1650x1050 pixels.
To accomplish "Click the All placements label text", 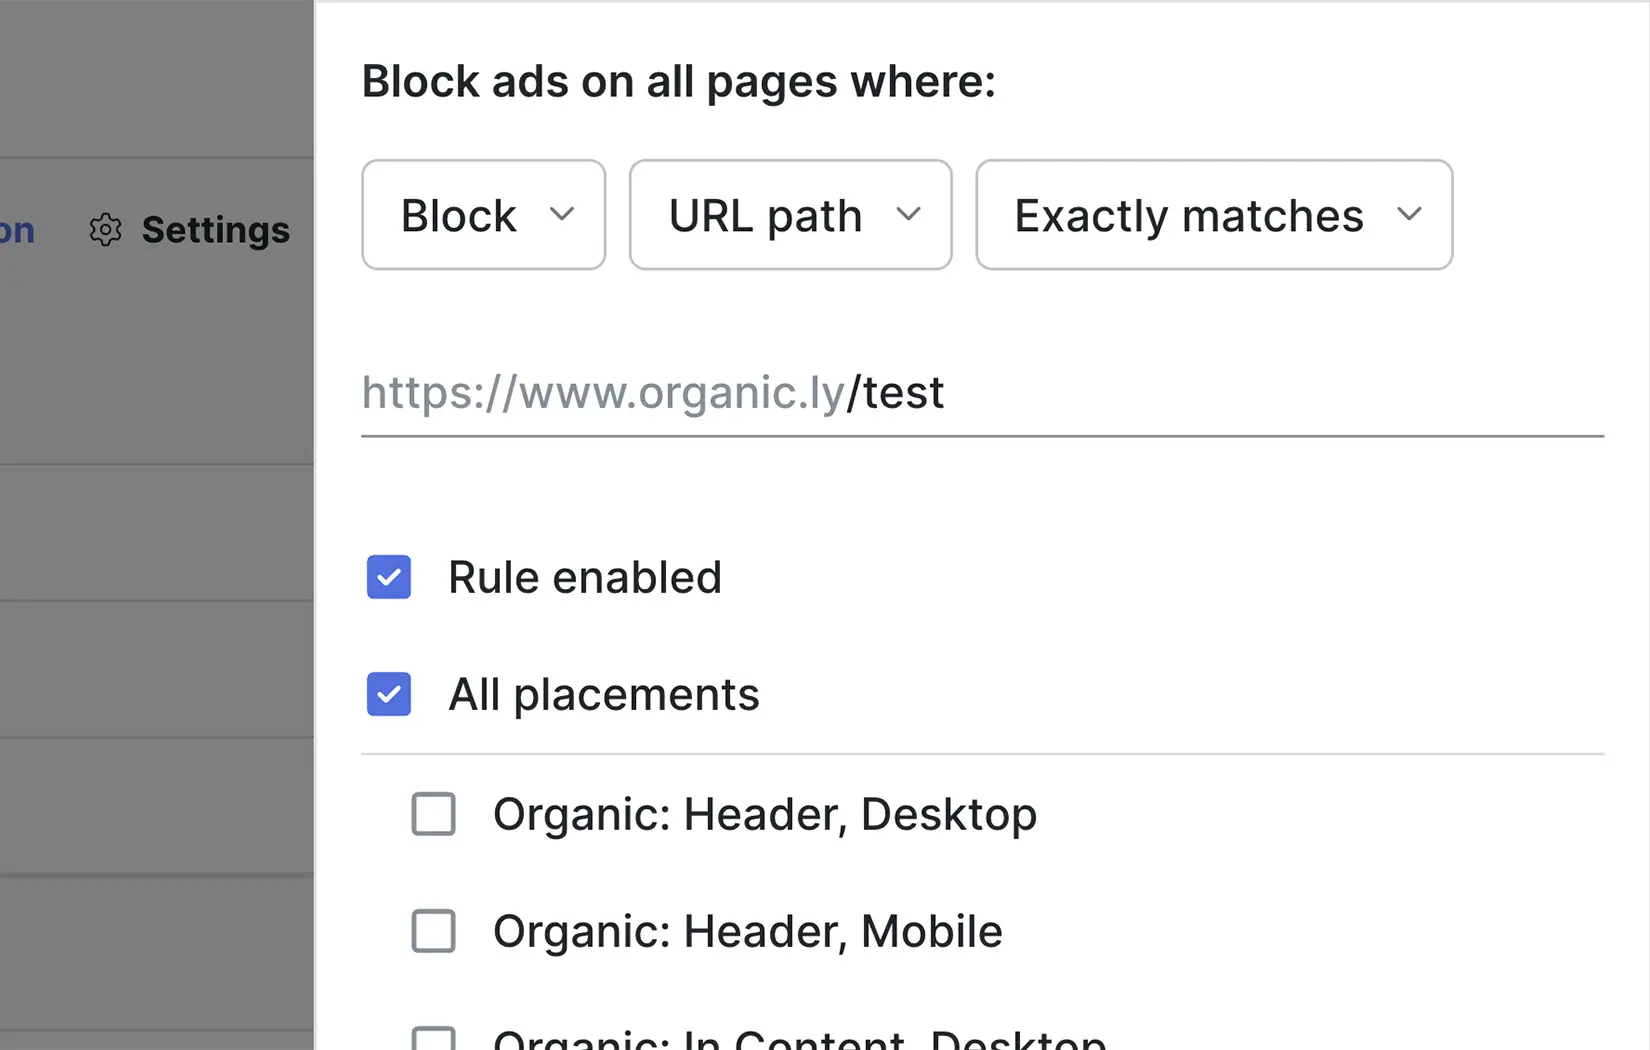I will click(x=603, y=694).
